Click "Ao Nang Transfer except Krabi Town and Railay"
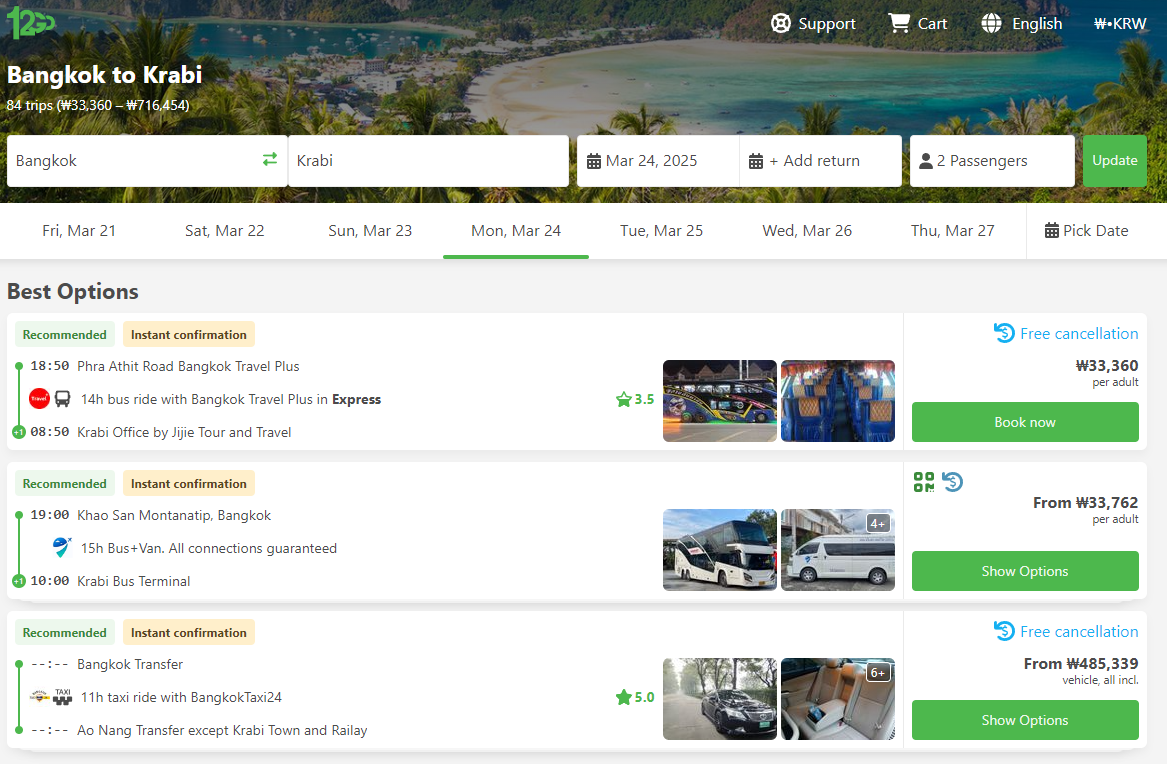Viewport: 1167px width, 764px height. point(223,731)
